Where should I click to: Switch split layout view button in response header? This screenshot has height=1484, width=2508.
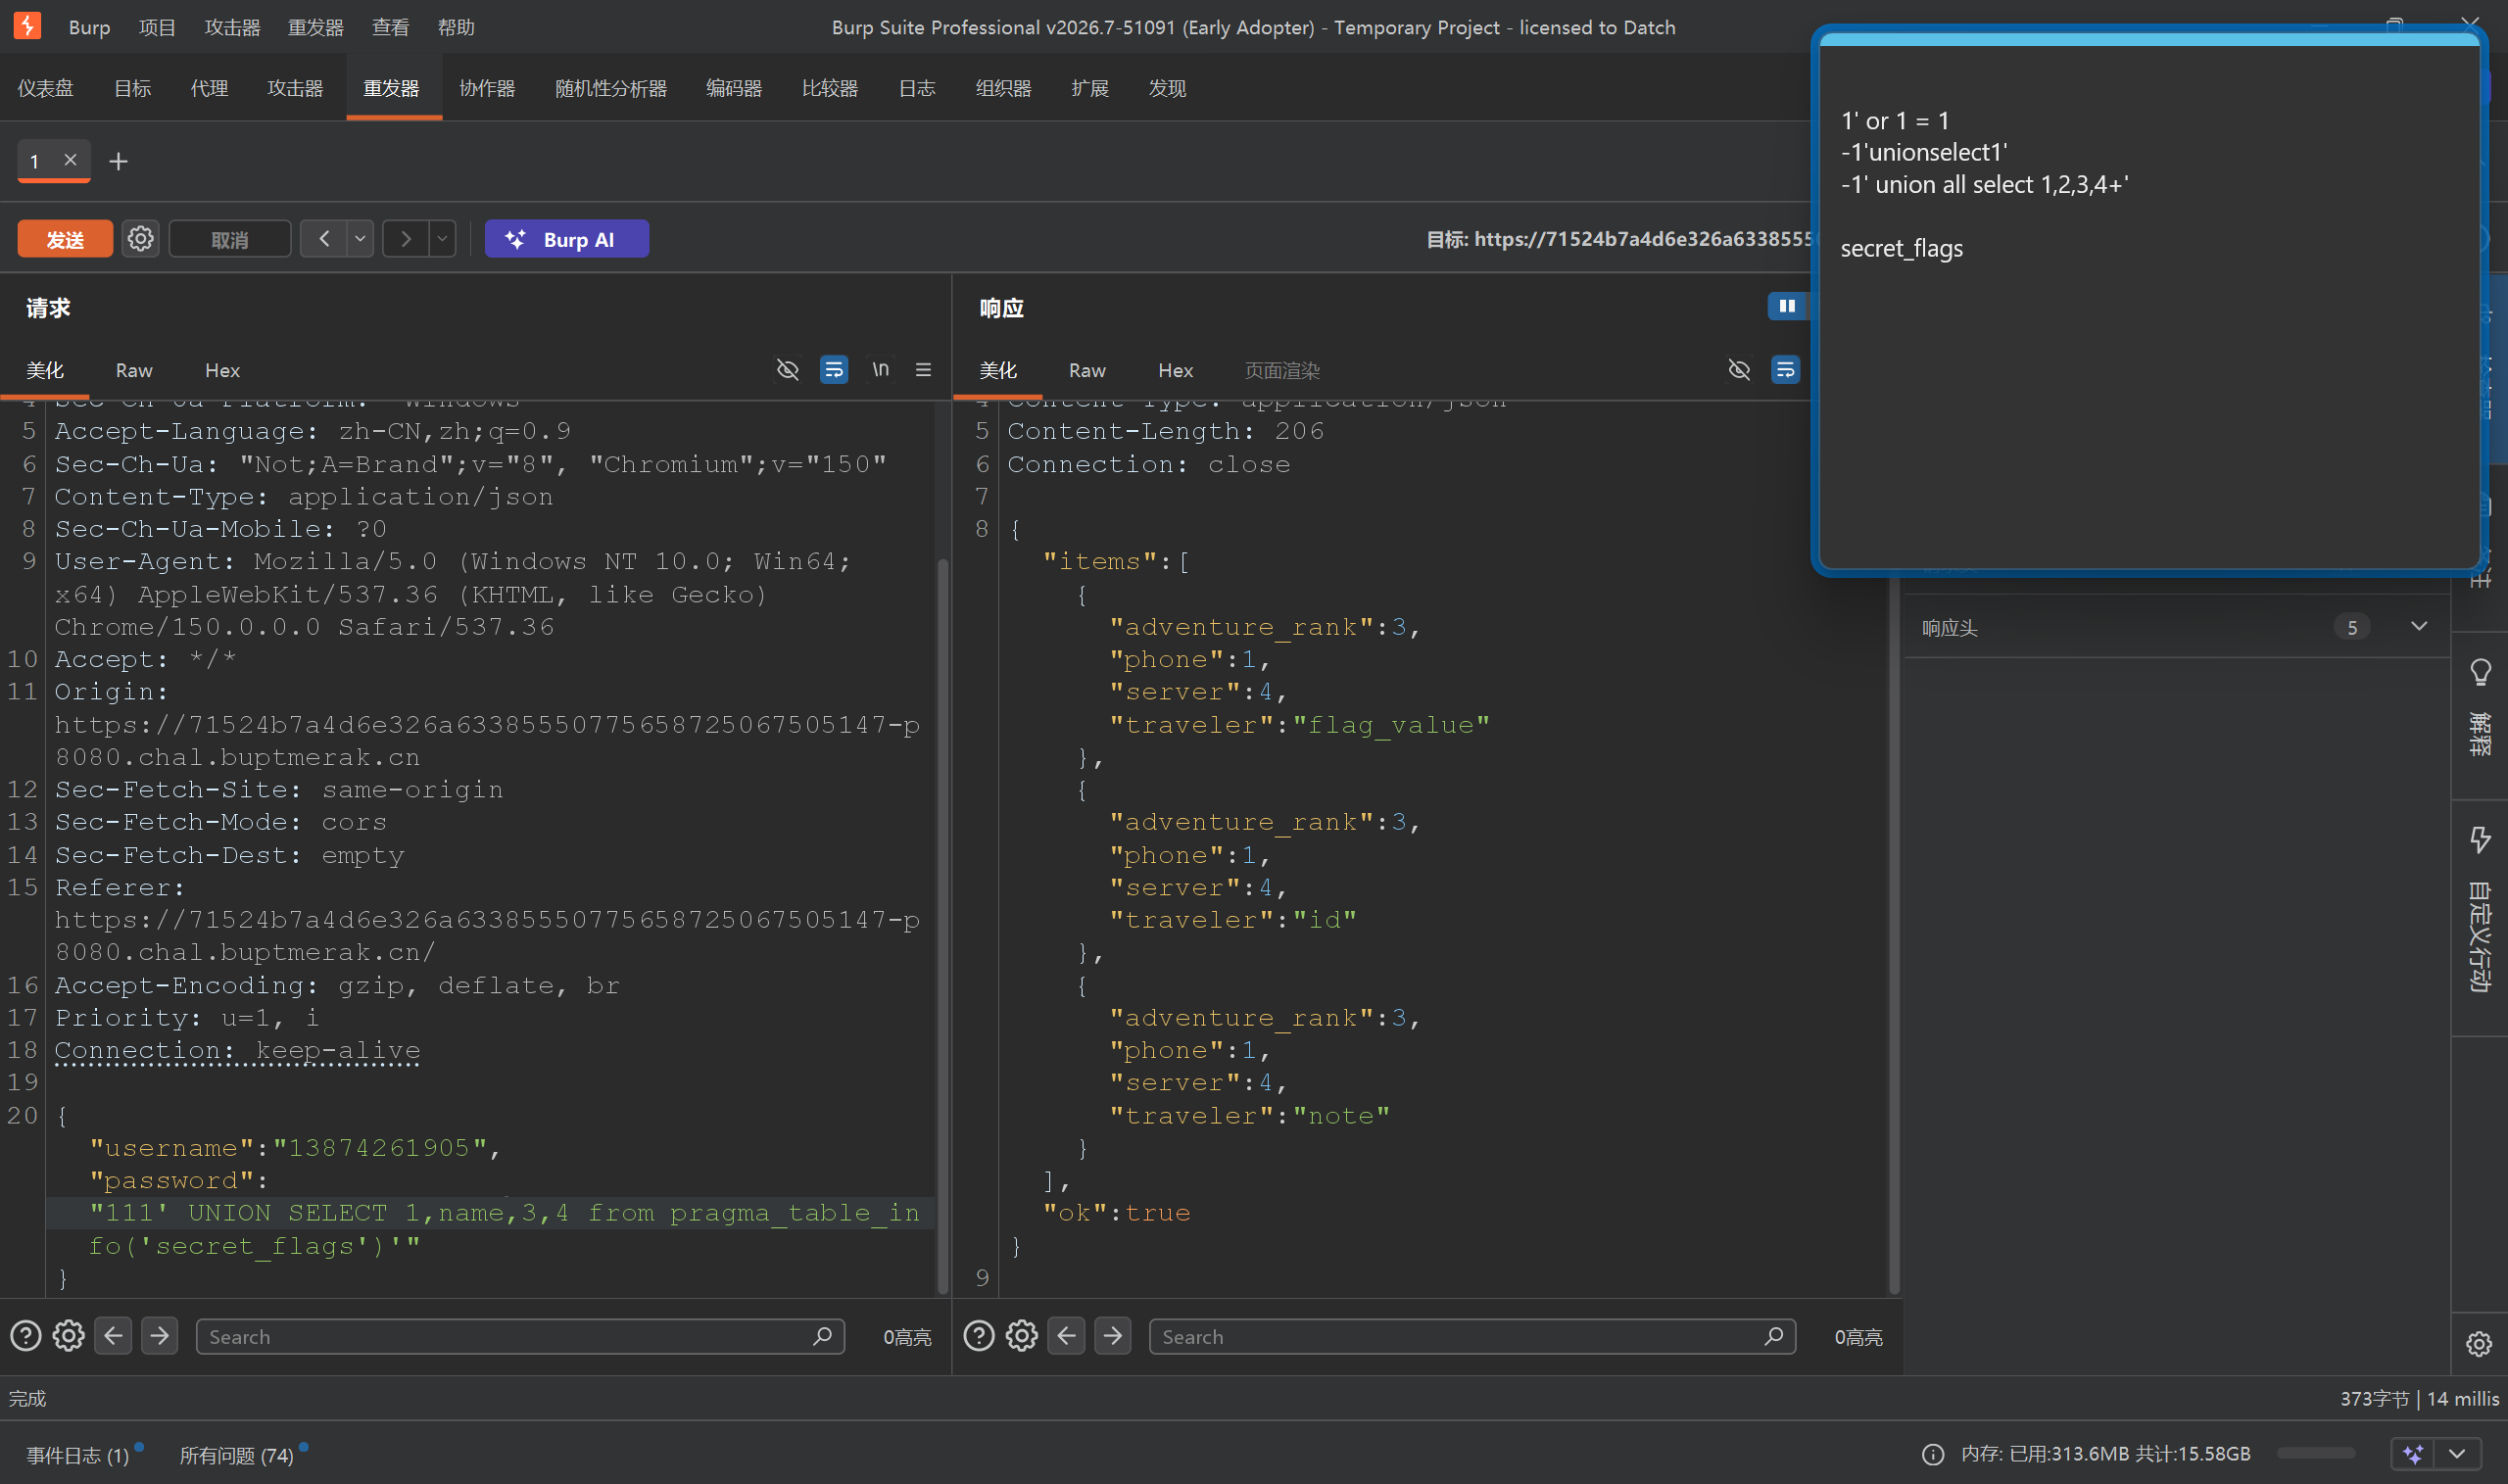coord(1787,306)
